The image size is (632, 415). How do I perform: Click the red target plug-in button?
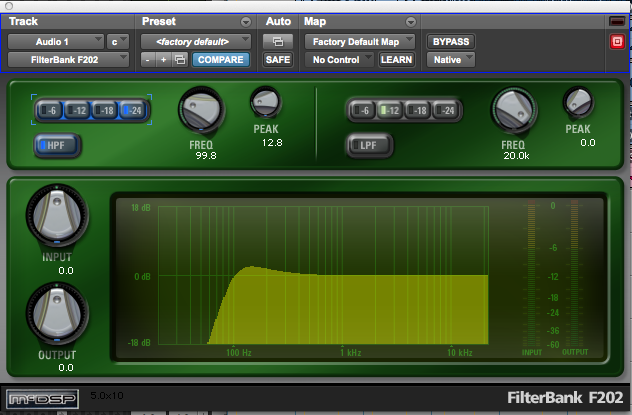(617, 41)
